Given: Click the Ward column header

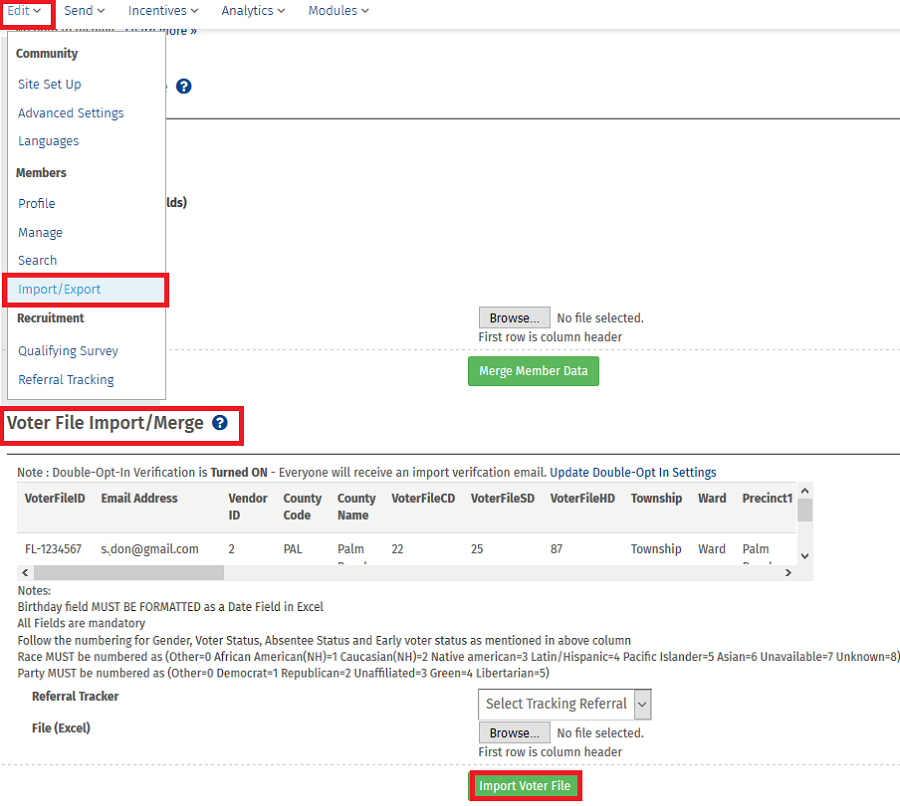Looking at the screenshot, I should point(712,498).
